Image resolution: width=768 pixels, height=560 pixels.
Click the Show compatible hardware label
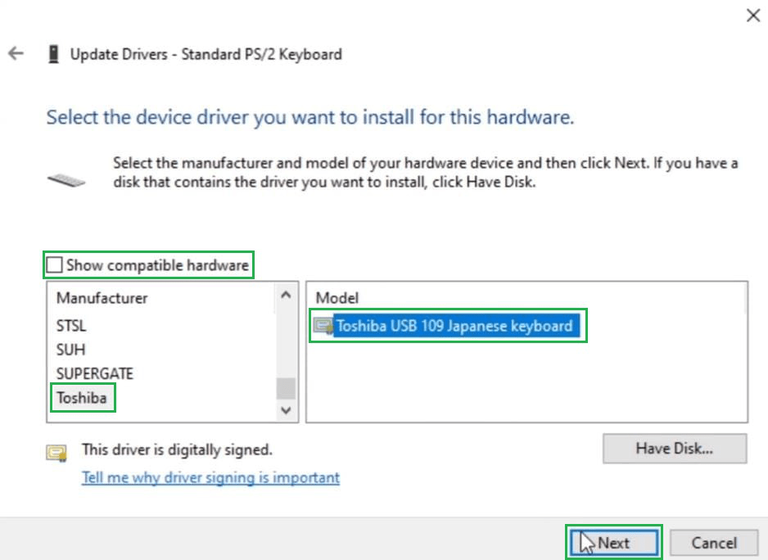(x=157, y=265)
